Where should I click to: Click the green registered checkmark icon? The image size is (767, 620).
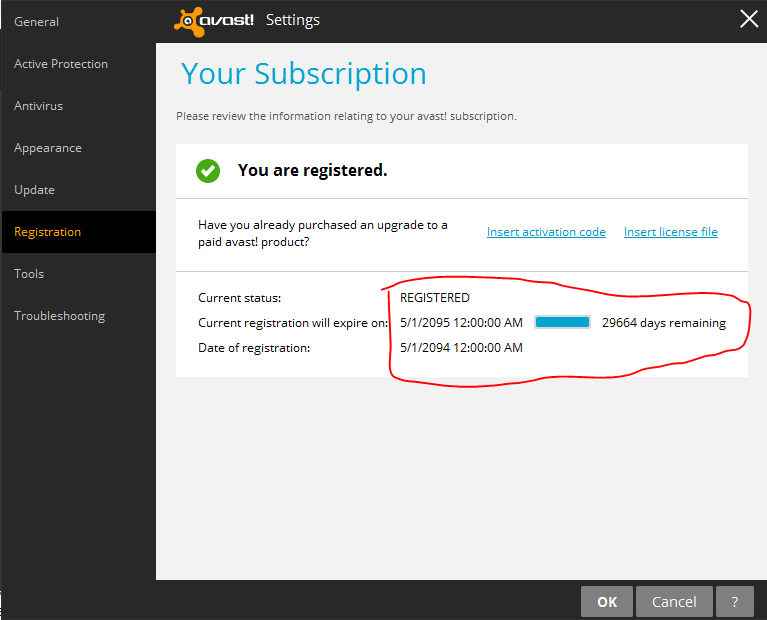point(208,171)
